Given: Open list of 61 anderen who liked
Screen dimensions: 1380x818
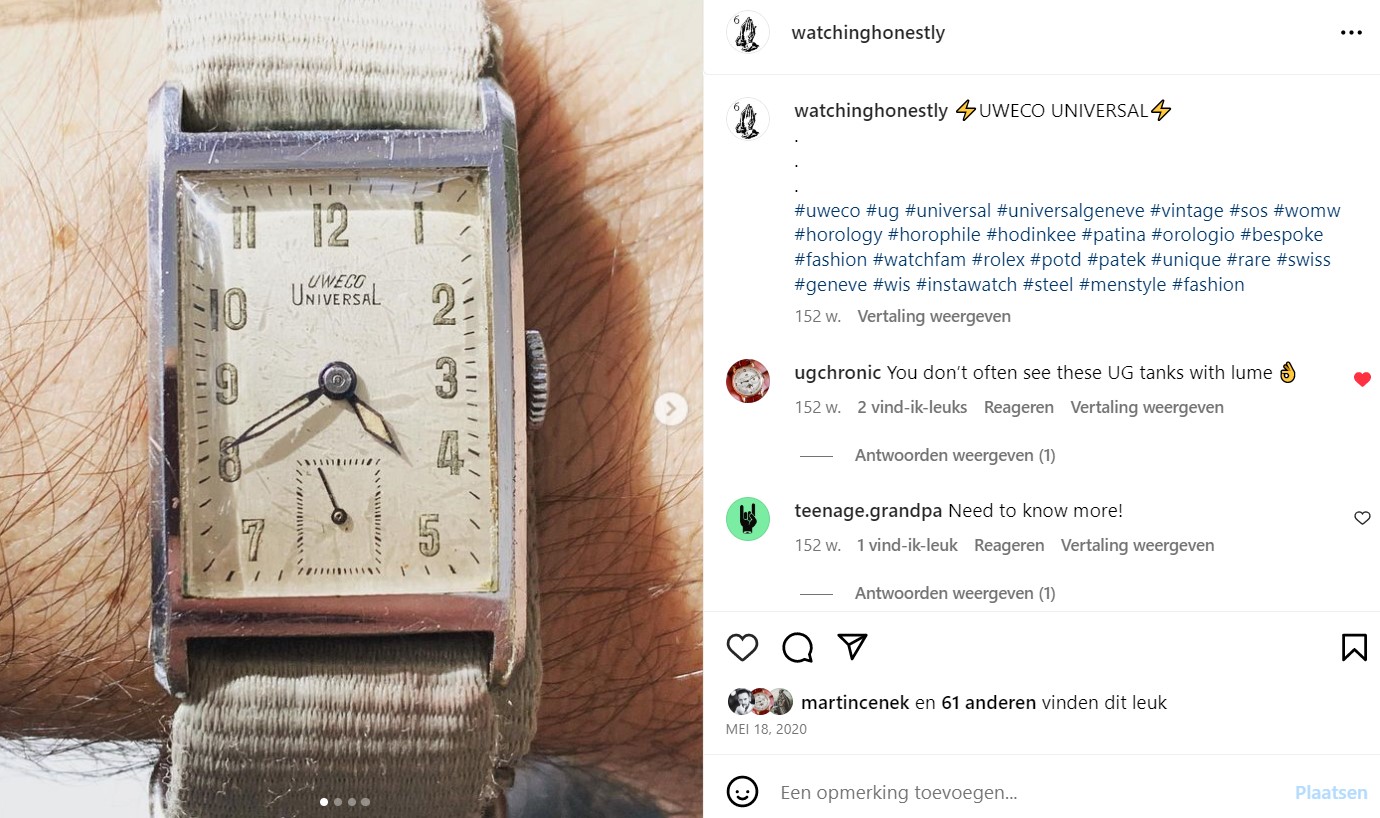Looking at the screenshot, I should tap(989, 702).
